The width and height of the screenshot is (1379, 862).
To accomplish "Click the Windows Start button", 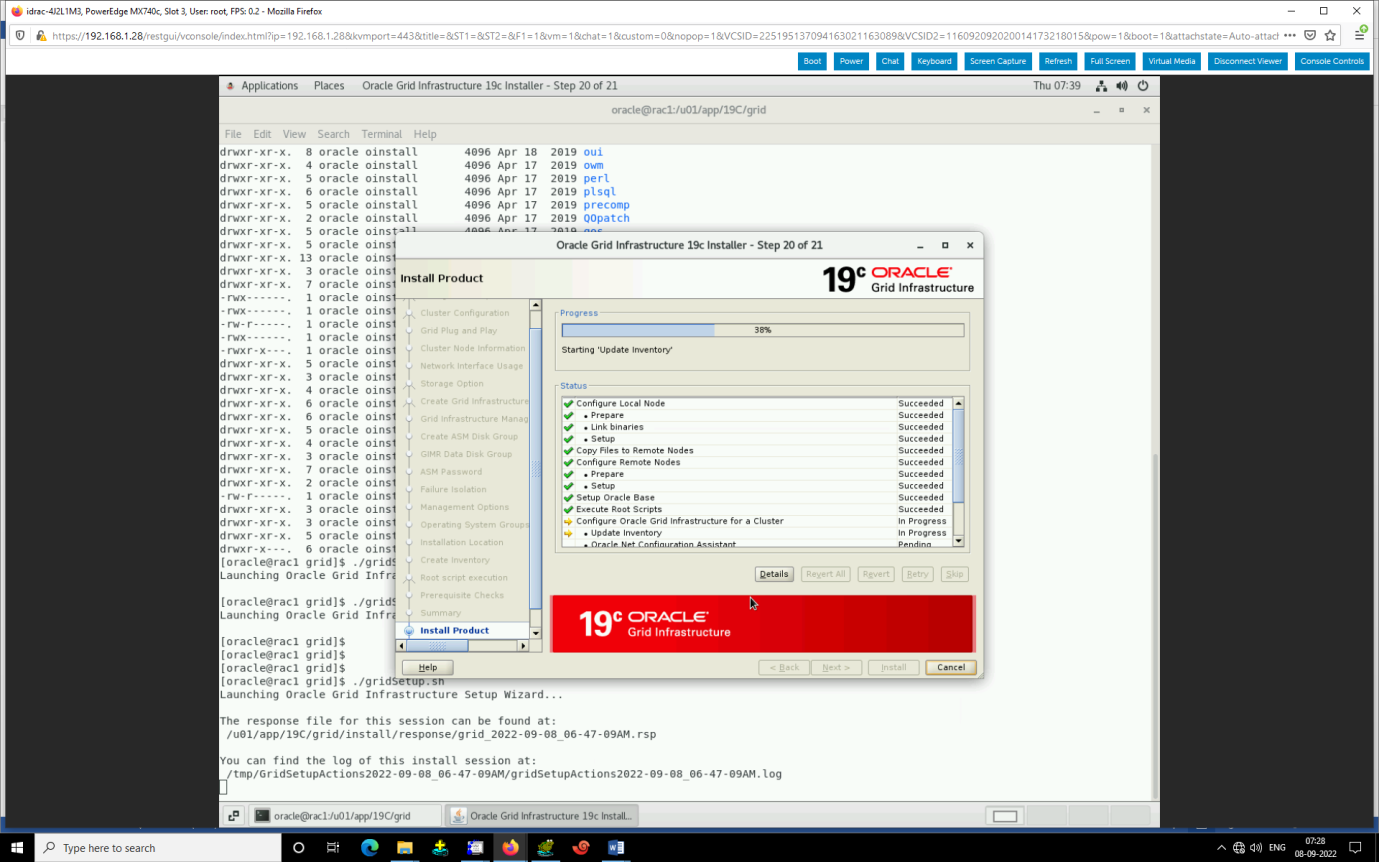I will coord(17,847).
